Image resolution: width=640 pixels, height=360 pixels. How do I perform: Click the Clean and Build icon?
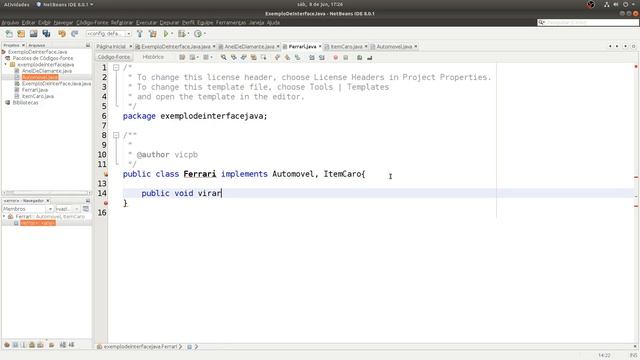[x=153, y=34]
